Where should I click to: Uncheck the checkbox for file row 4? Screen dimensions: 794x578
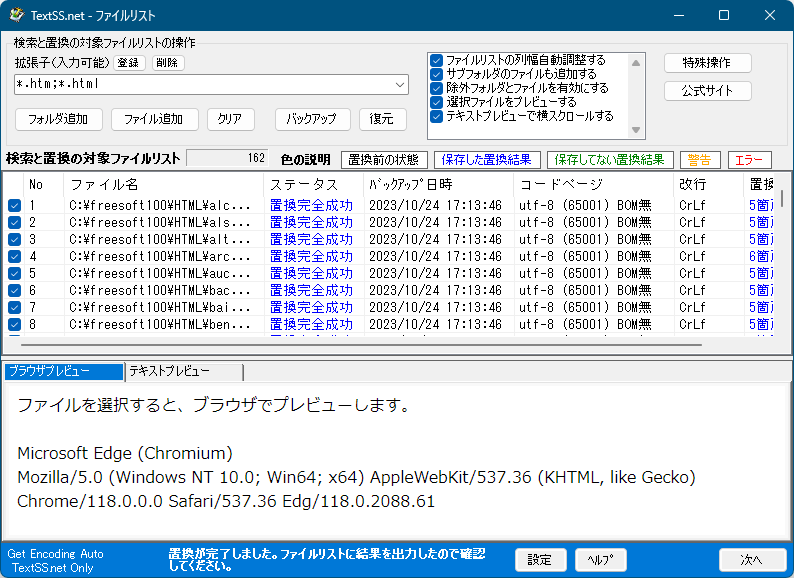pos(14,256)
